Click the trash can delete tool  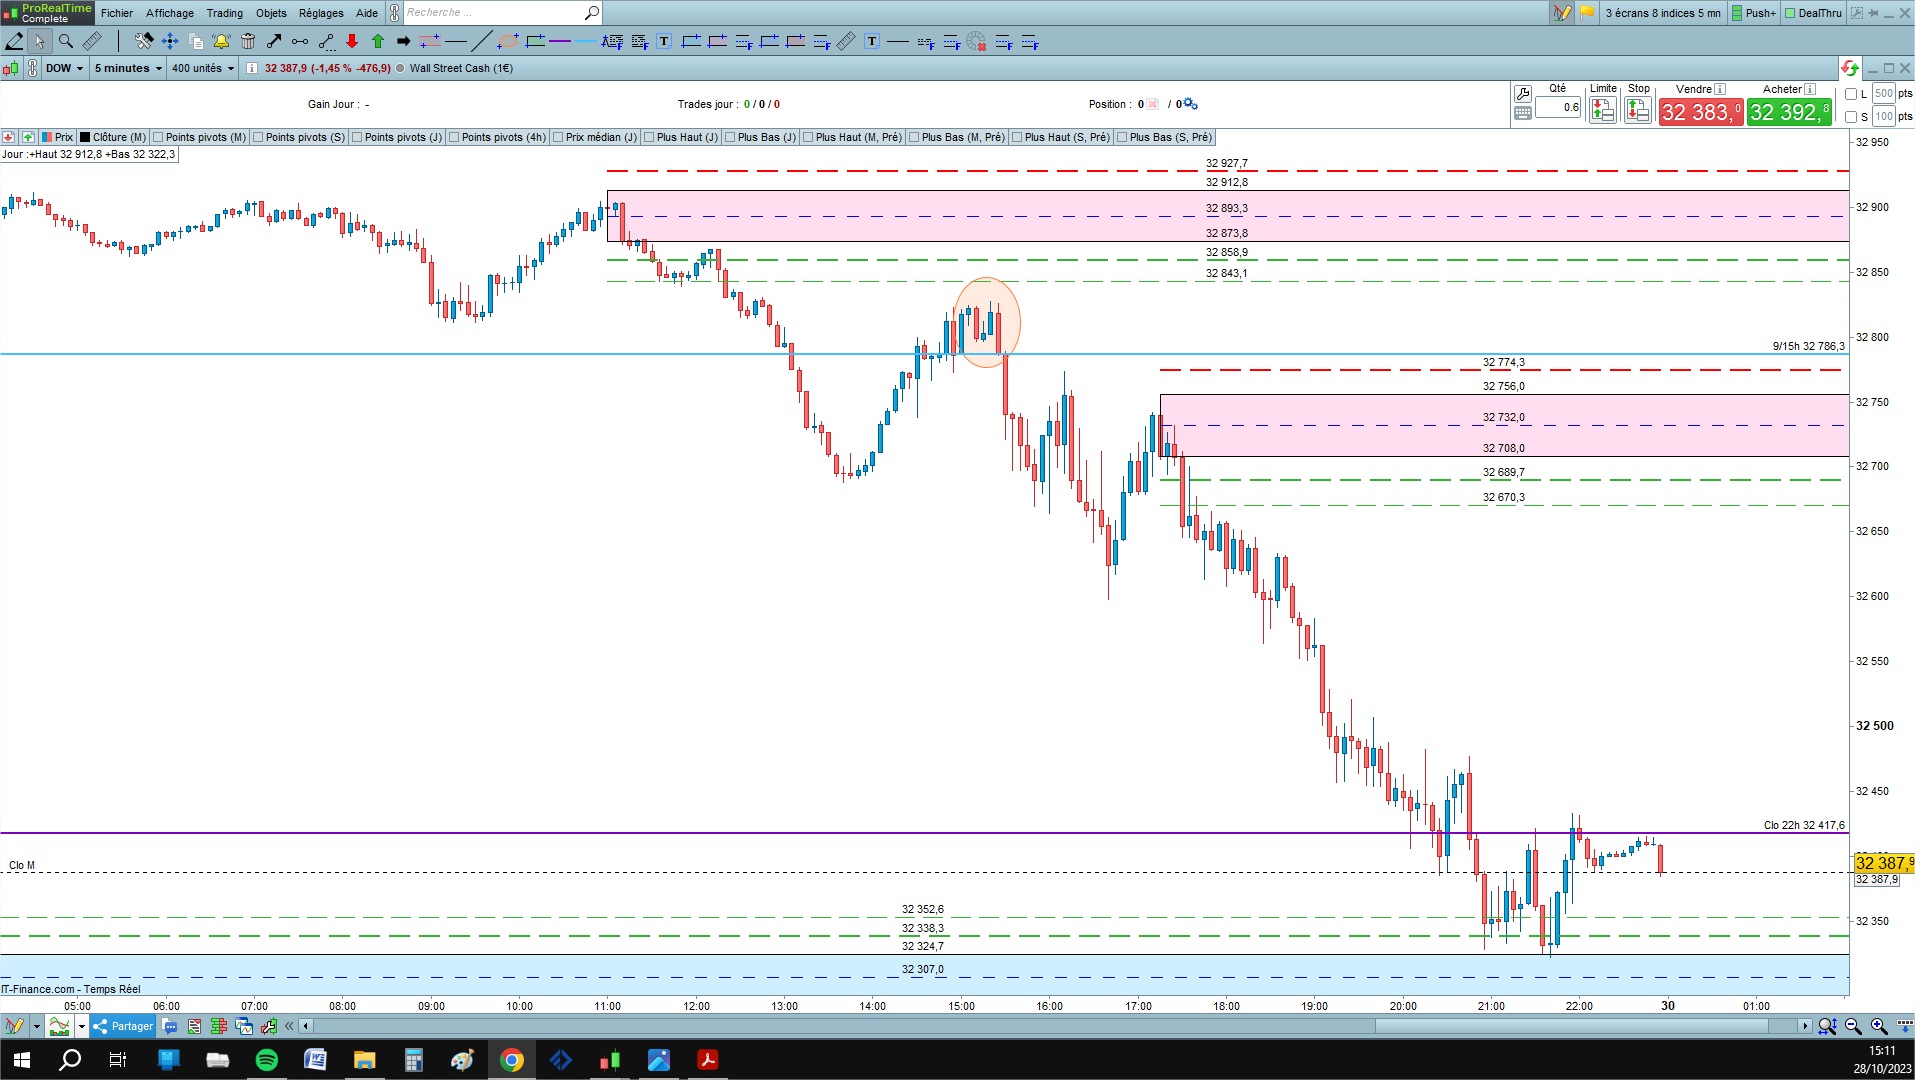[x=248, y=41]
